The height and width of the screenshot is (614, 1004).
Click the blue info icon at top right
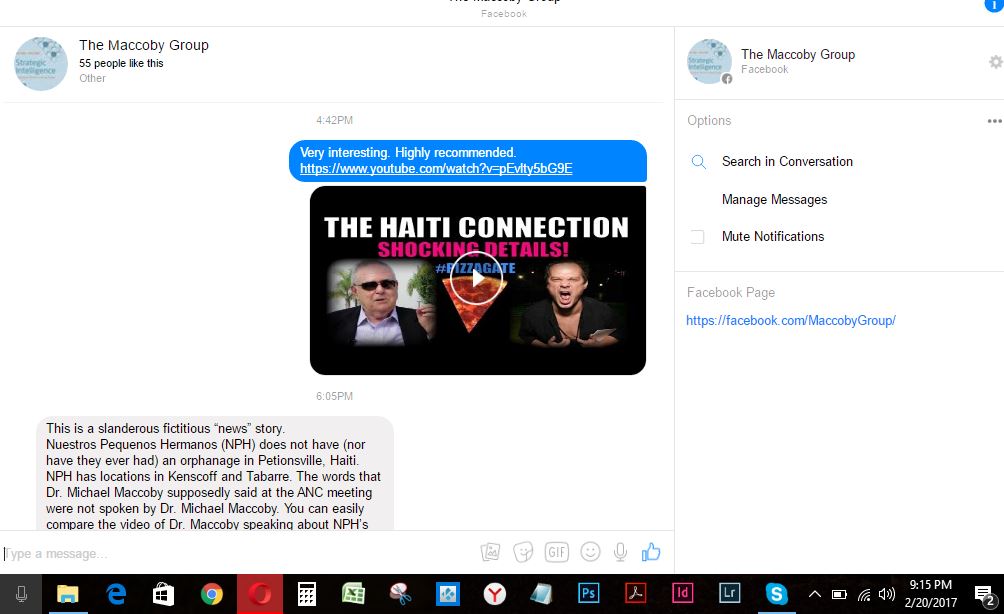point(994,4)
